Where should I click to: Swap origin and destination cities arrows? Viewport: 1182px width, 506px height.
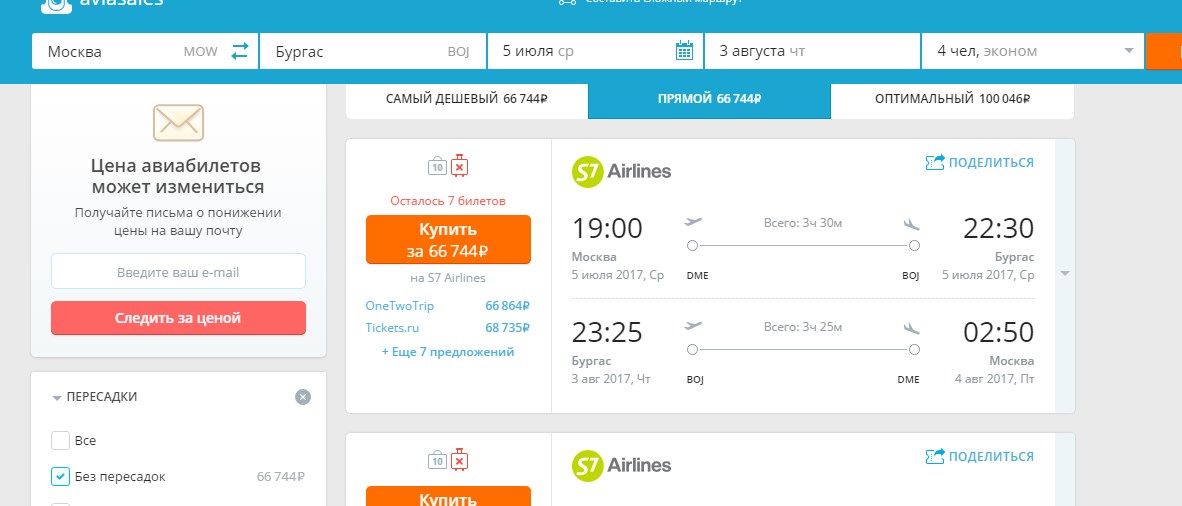(240, 51)
